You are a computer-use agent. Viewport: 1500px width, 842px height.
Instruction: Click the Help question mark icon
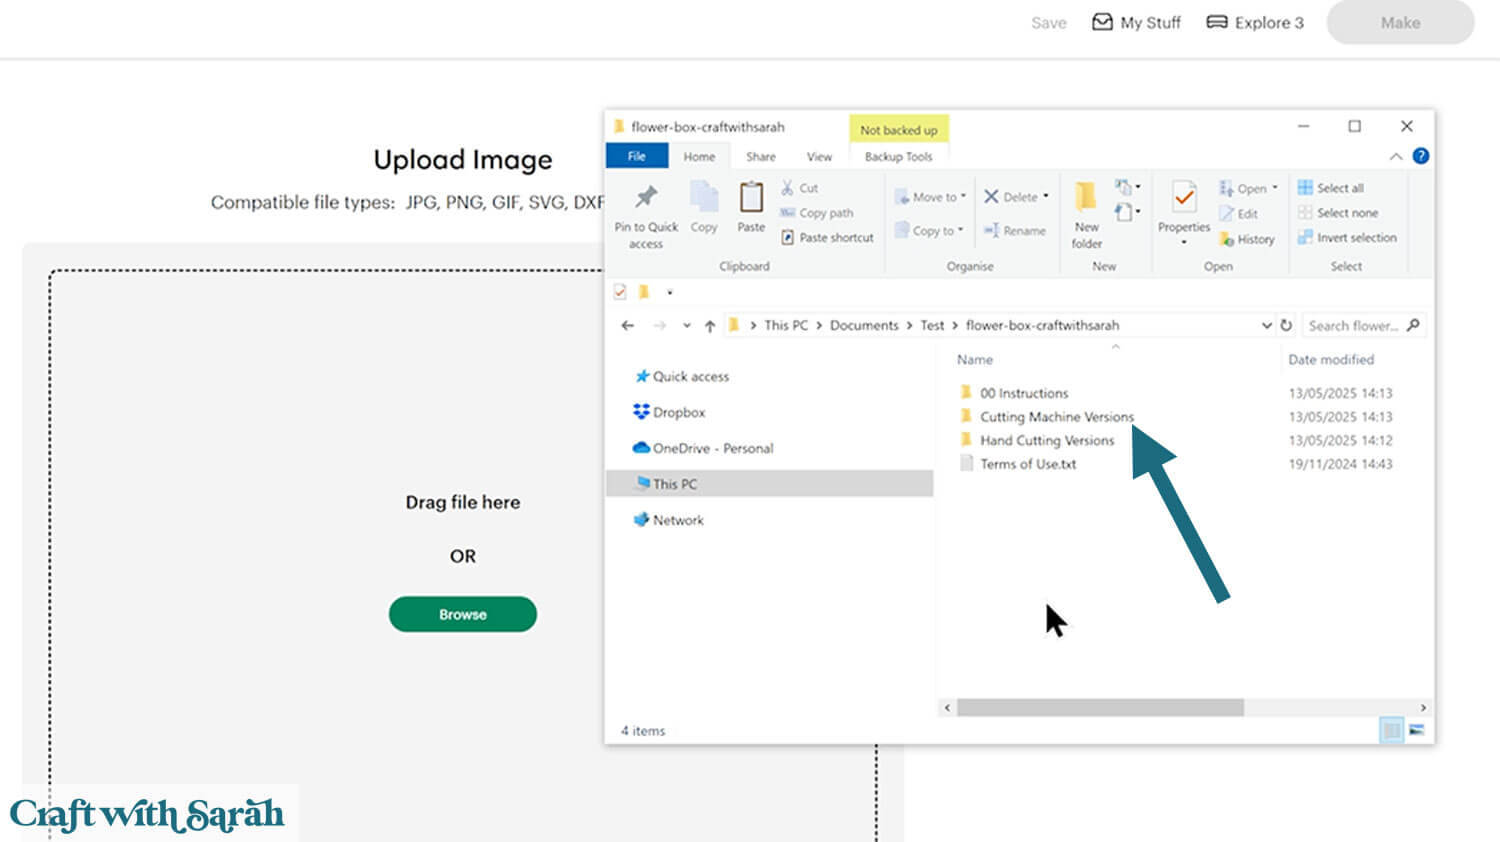[1420, 156]
